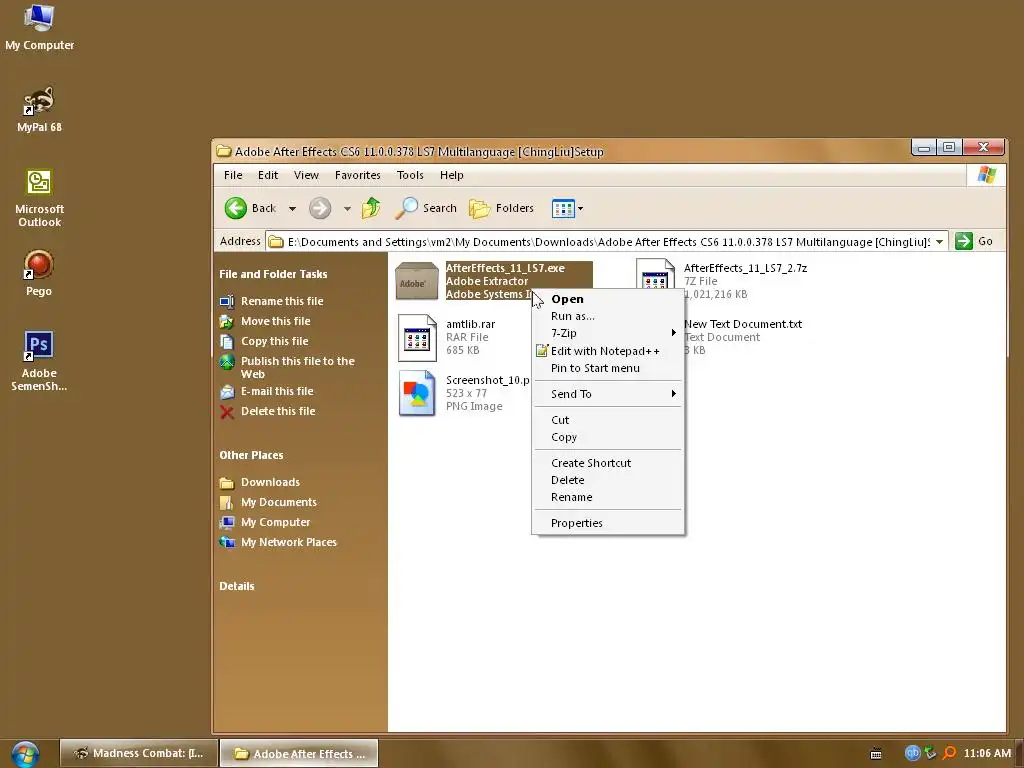This screenshot has height=768, width=1024.
Task: Expand Send To submenu
Action: click(607, 394)
